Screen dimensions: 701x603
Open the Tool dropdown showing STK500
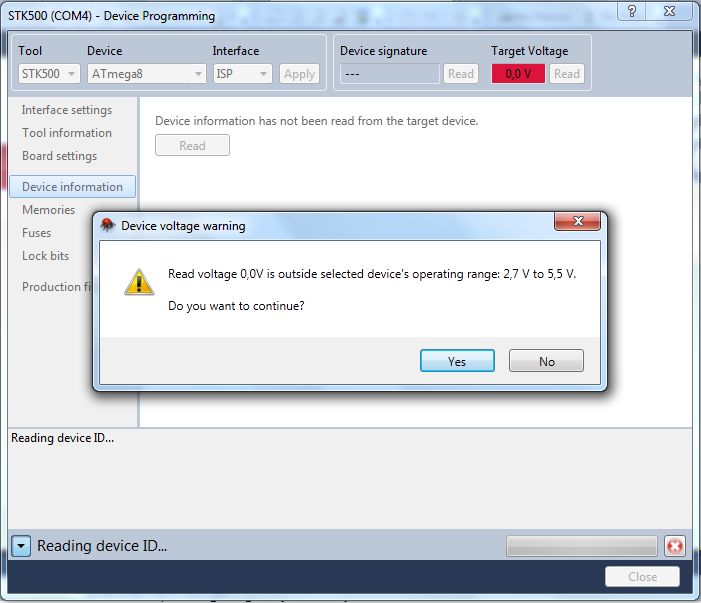tap(49, 74)
